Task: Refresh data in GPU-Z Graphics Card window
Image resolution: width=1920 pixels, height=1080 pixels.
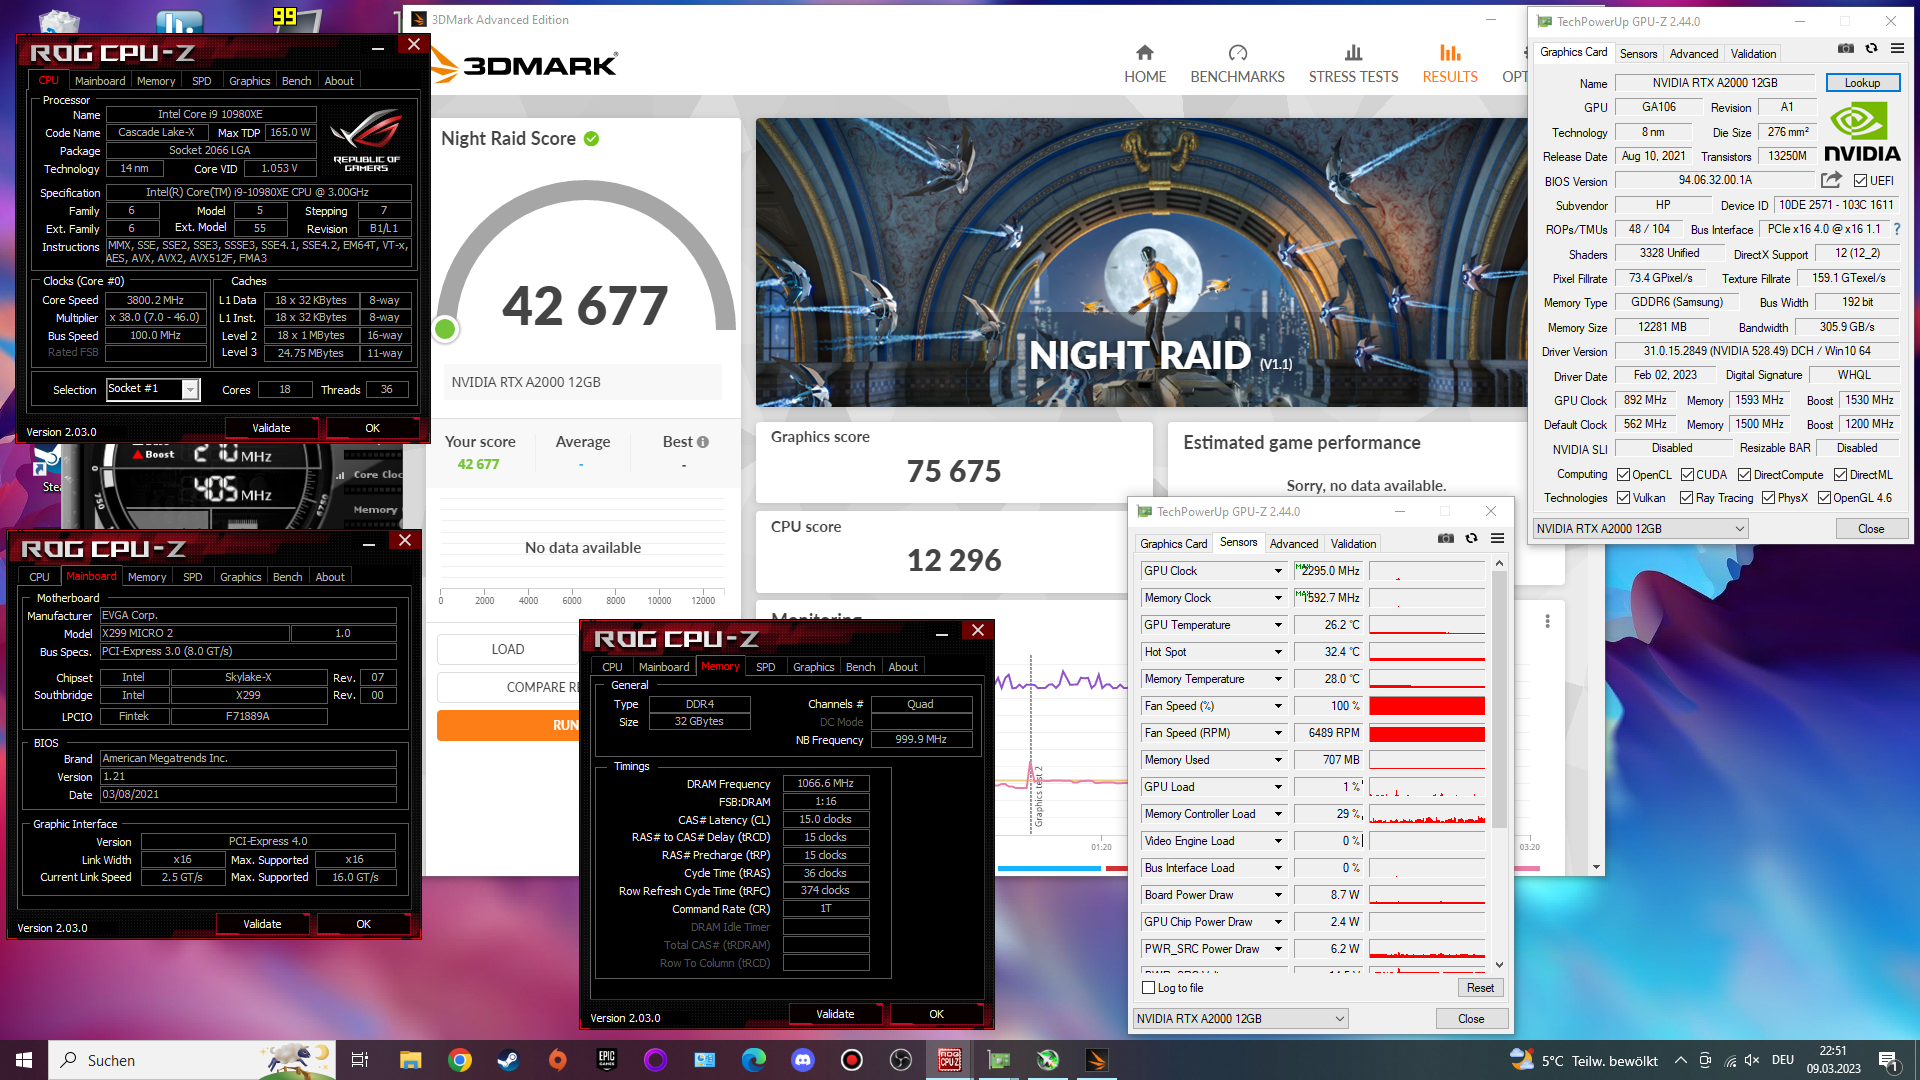Action: pos(1871,48)
